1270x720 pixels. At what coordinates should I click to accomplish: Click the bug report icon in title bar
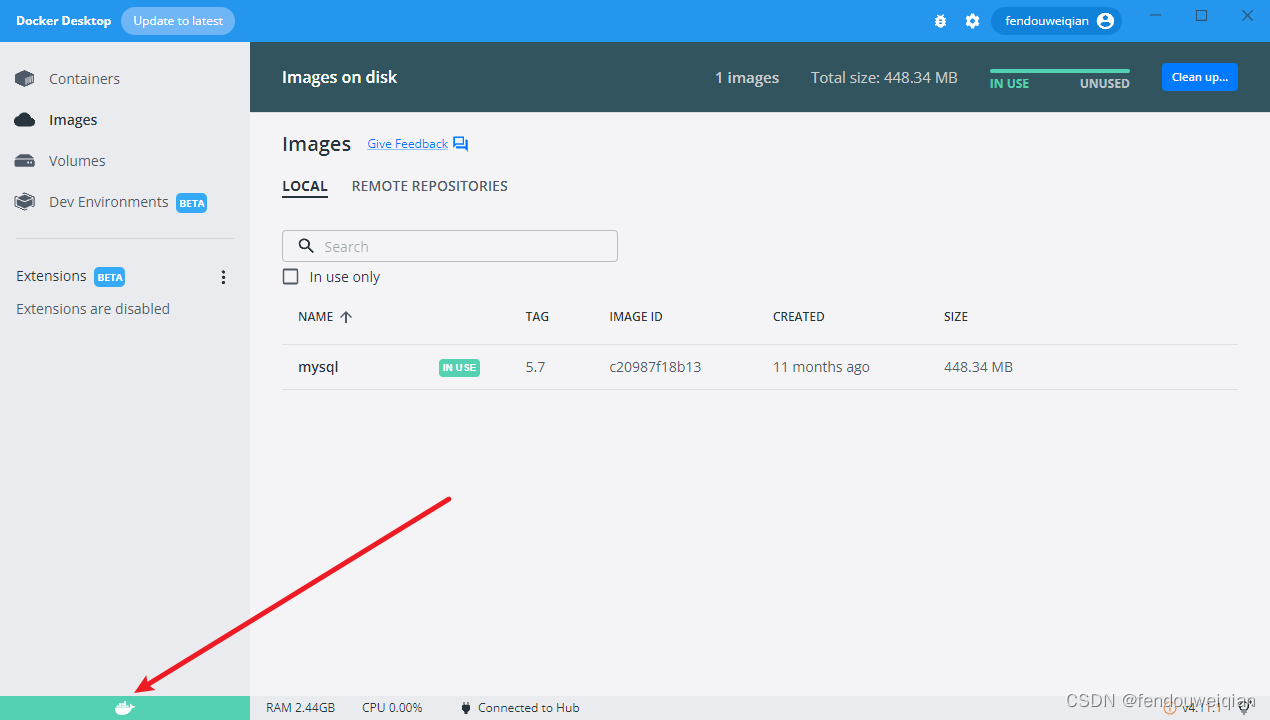pyautogui.click(x=940, y=20)
